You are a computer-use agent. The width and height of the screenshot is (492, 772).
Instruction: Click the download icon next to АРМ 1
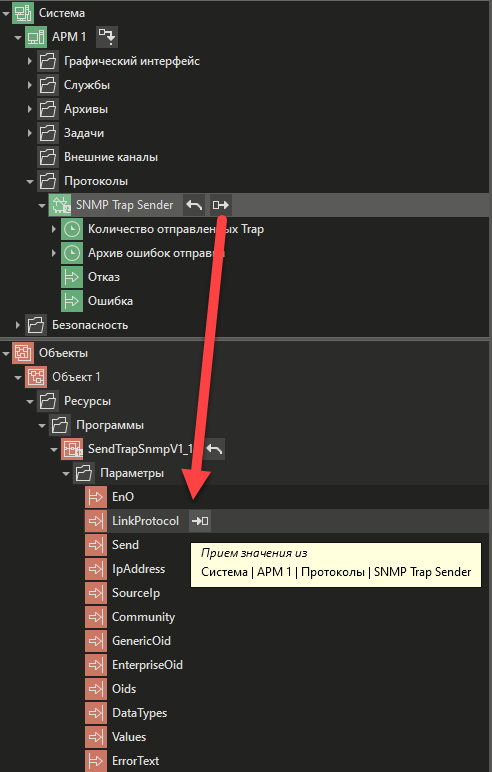tap(106, 37)
